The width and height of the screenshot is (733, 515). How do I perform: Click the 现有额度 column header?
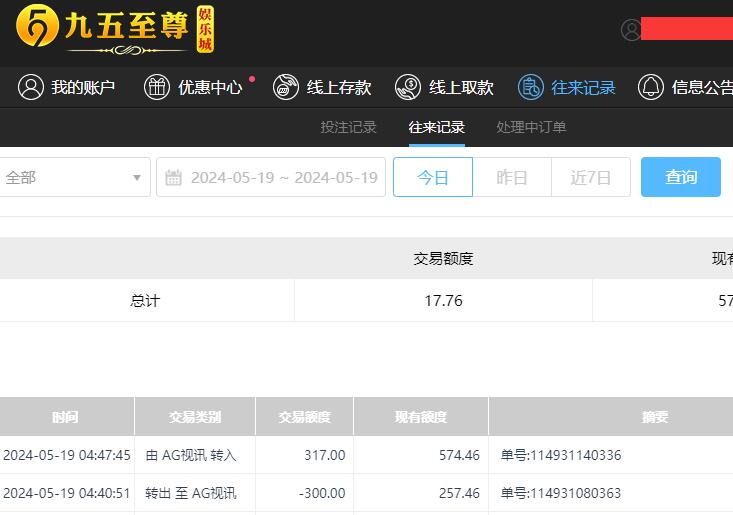(421, 416)
